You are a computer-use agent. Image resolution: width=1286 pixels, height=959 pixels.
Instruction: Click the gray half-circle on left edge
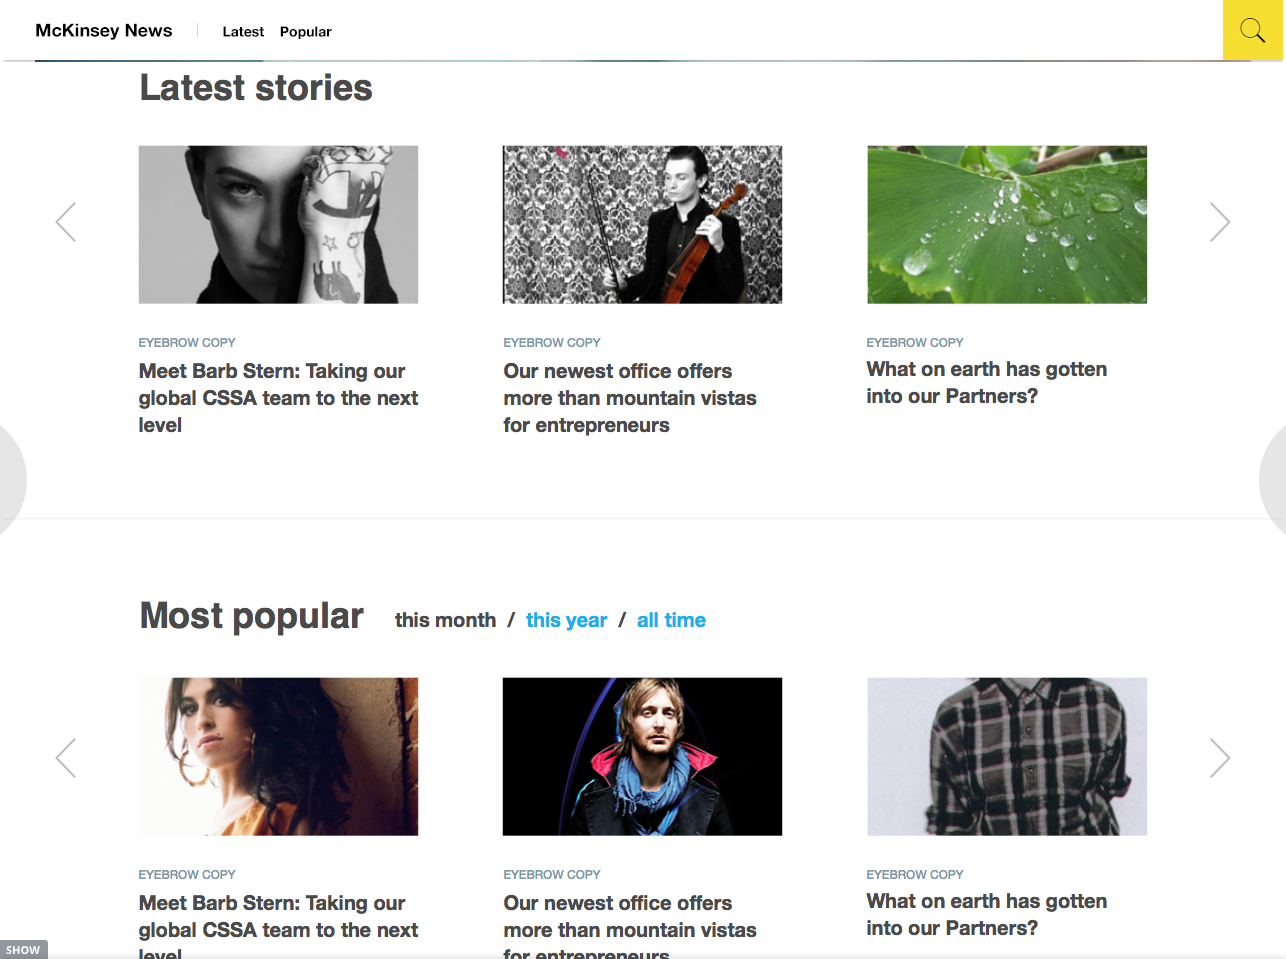tap(12, 480)
